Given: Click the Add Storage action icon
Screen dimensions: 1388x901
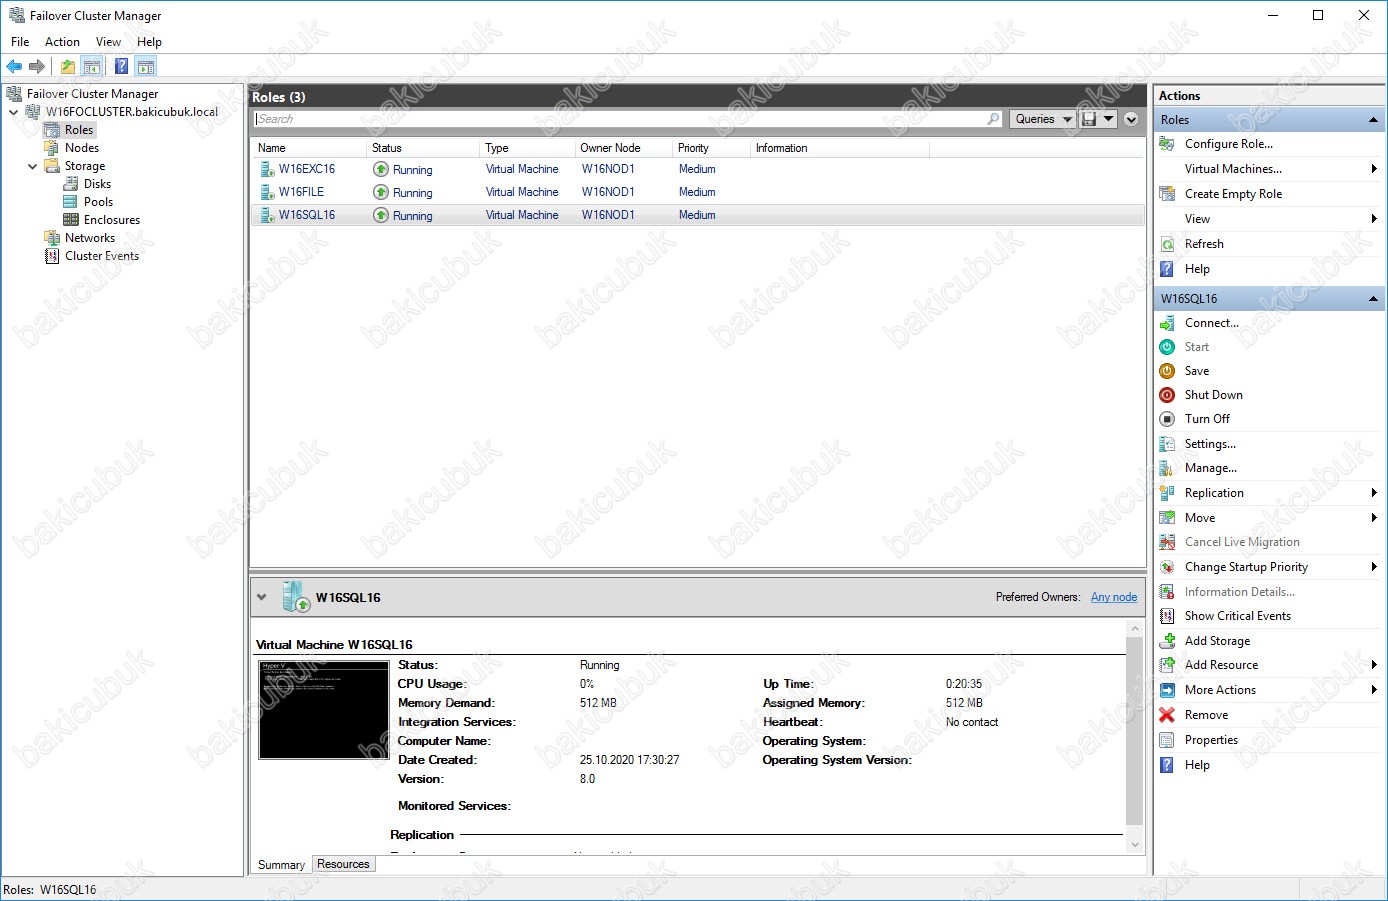Looking at the screenshot, I should (x=1166, y=641).
